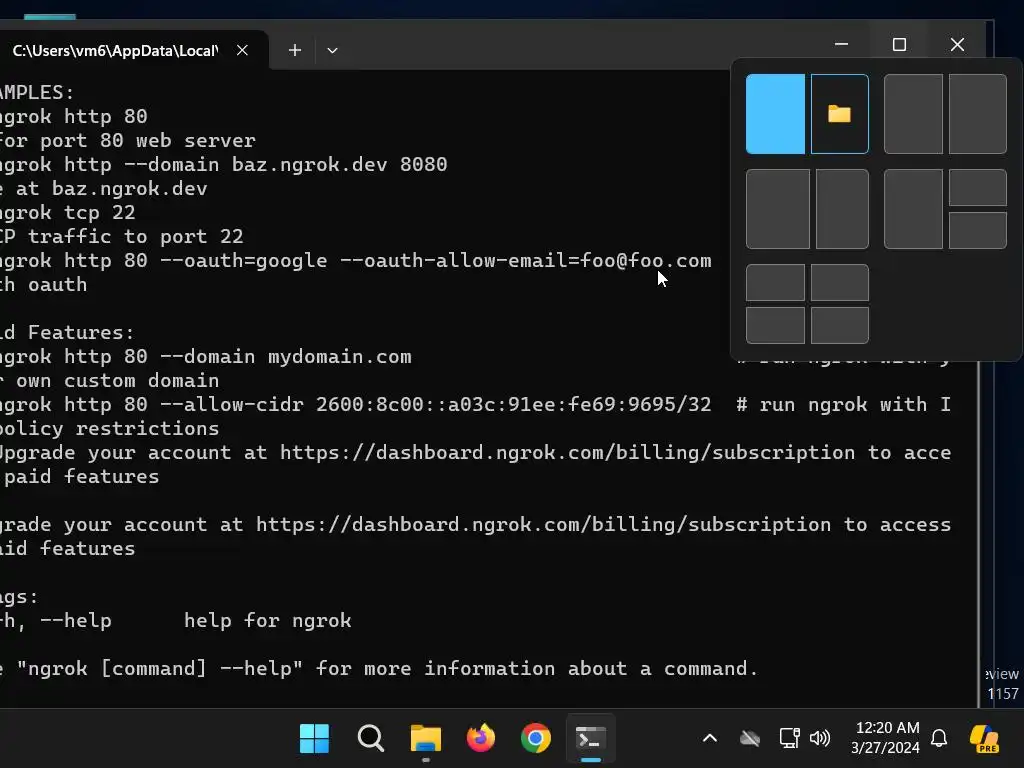
Task: Expand the new tab profile dropdown
Action: click(332, 50)
